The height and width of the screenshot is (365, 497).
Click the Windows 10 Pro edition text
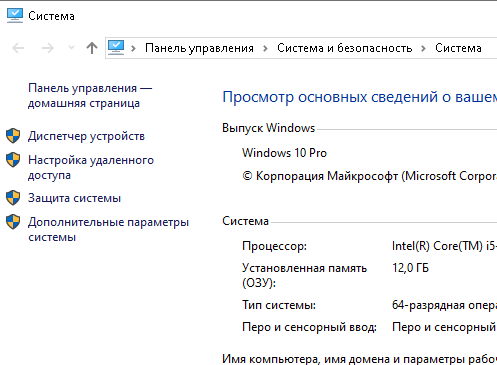284,153
